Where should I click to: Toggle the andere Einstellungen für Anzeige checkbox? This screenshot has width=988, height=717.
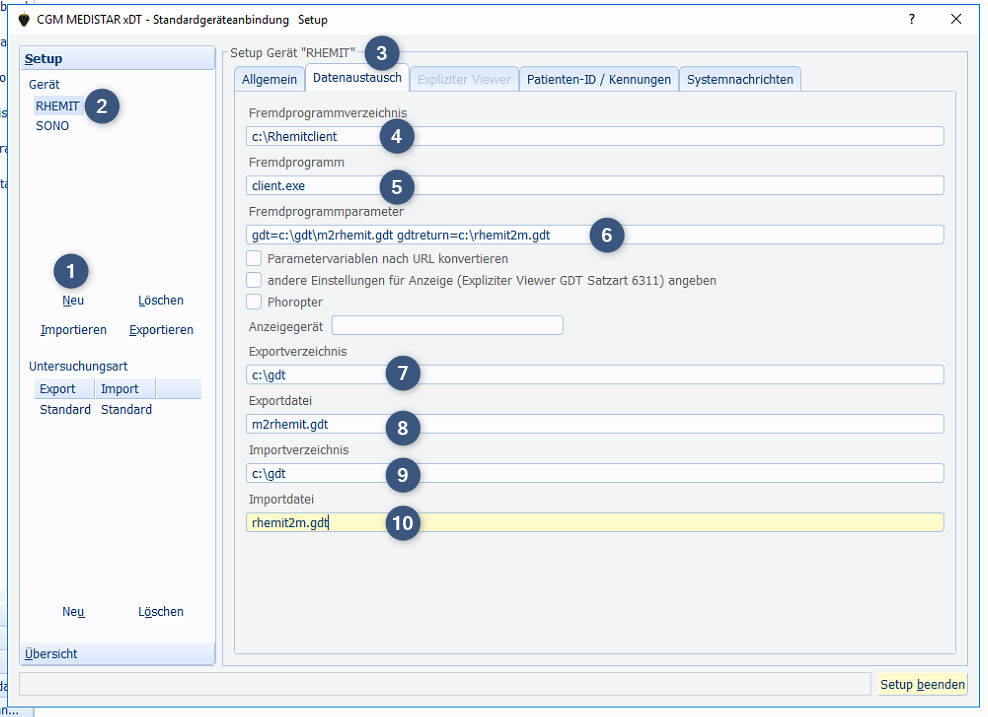point(255,281)
